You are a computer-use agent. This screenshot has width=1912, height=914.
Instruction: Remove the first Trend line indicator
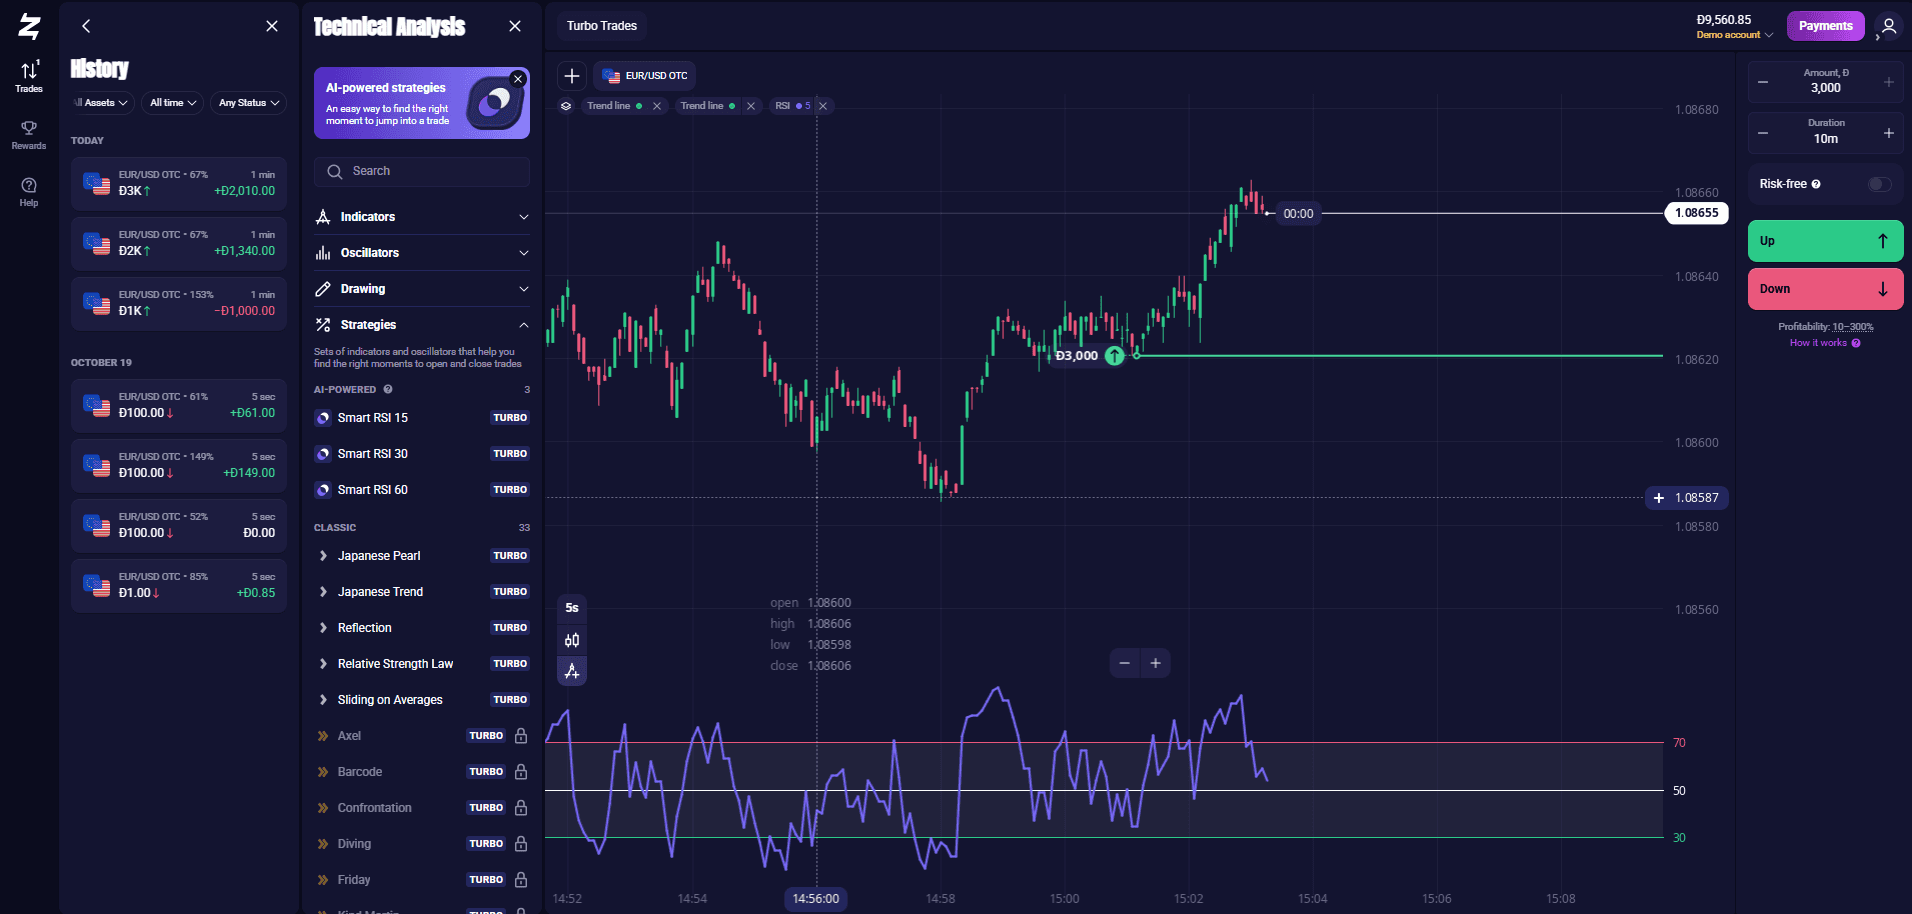coord(657,106)
